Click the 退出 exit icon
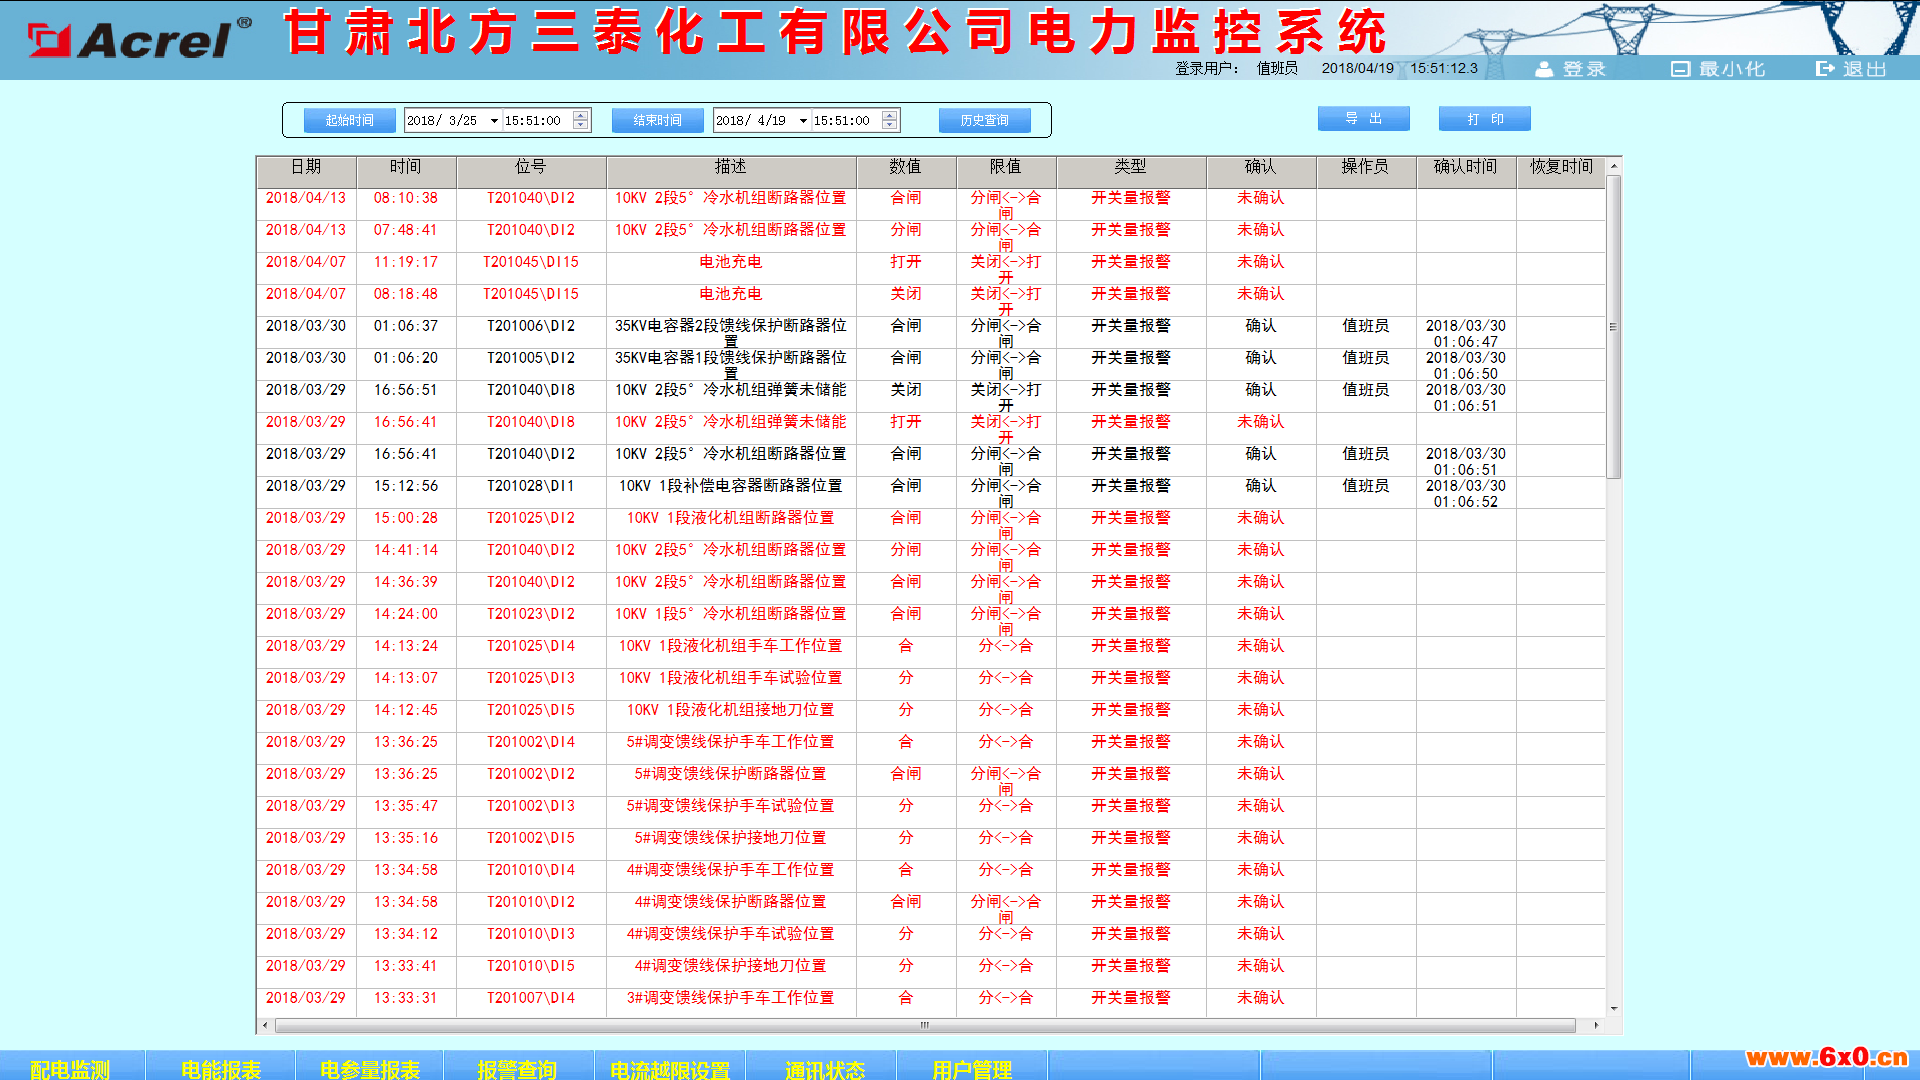Screen dimensions: 1920x1080 pos(1825,69)
